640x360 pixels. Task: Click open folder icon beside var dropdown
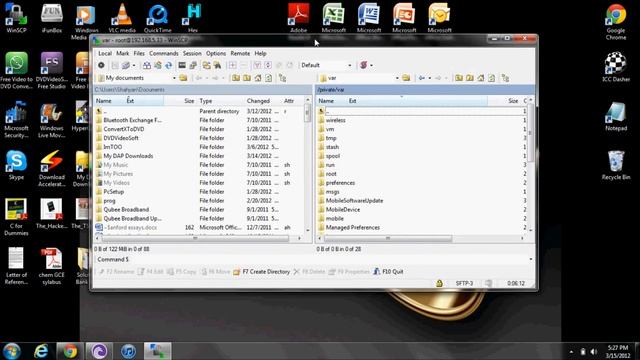[406, 78]
